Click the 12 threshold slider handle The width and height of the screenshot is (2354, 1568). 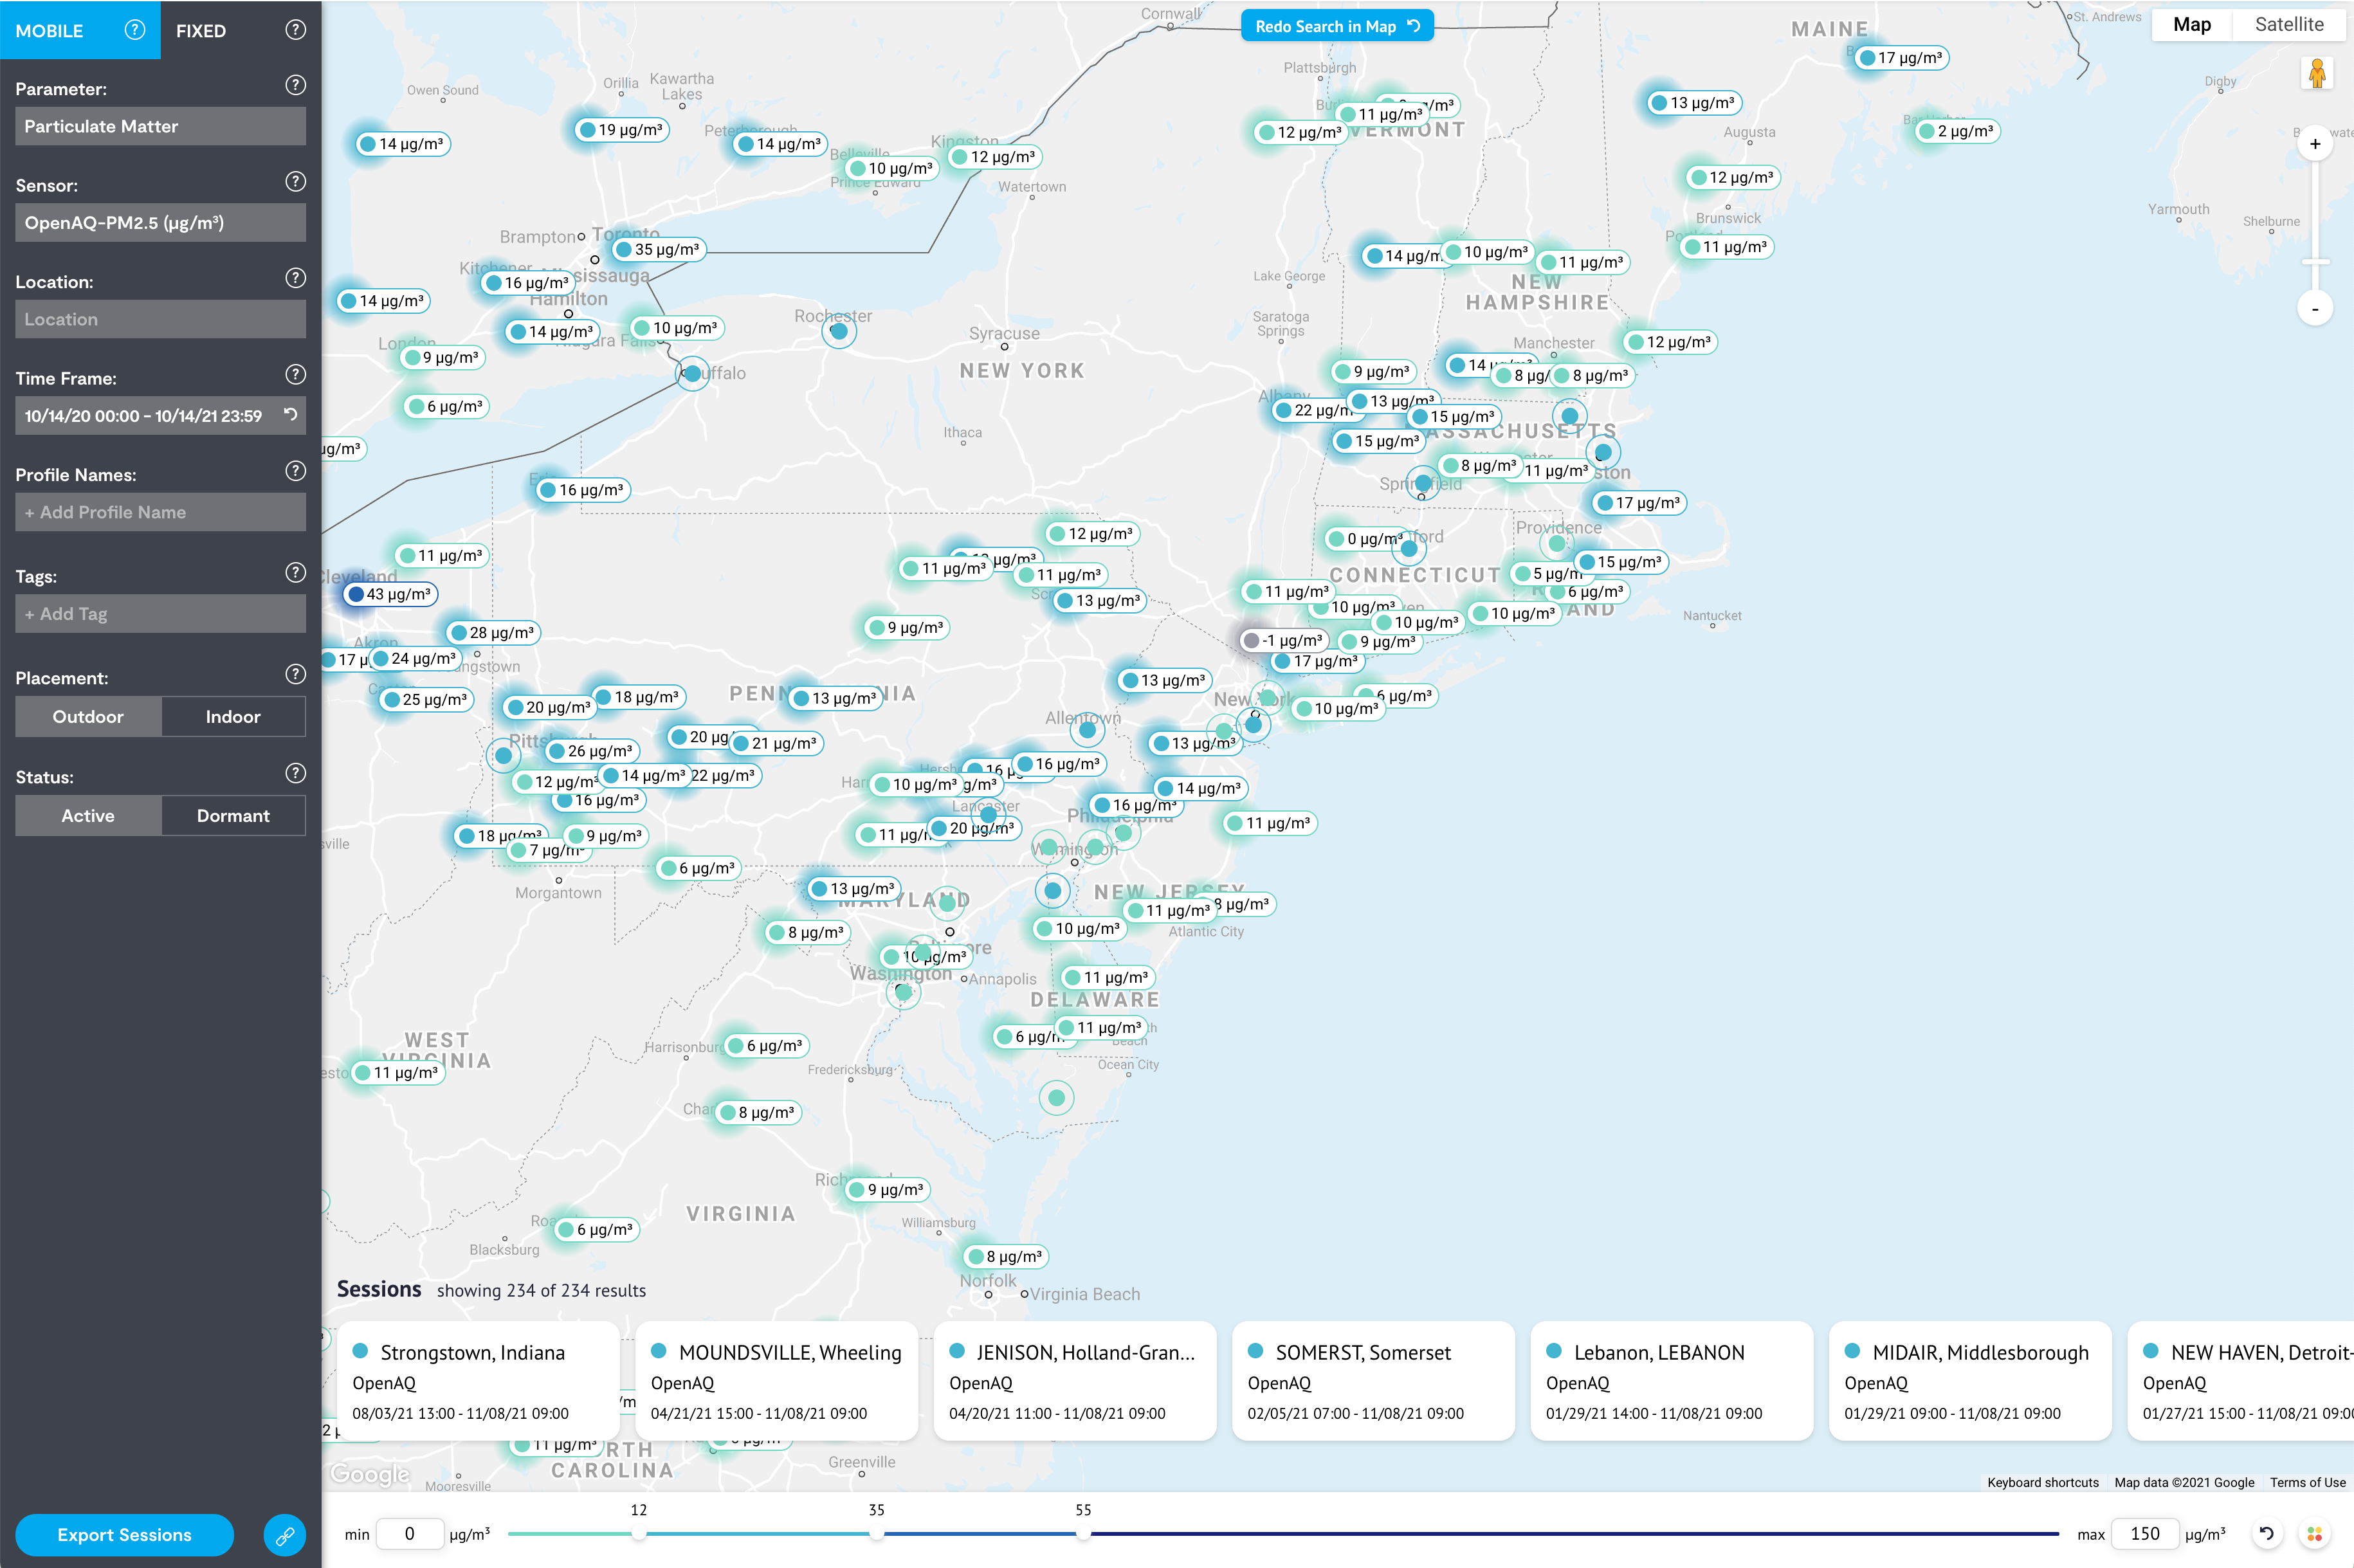tap(638, 1533)
